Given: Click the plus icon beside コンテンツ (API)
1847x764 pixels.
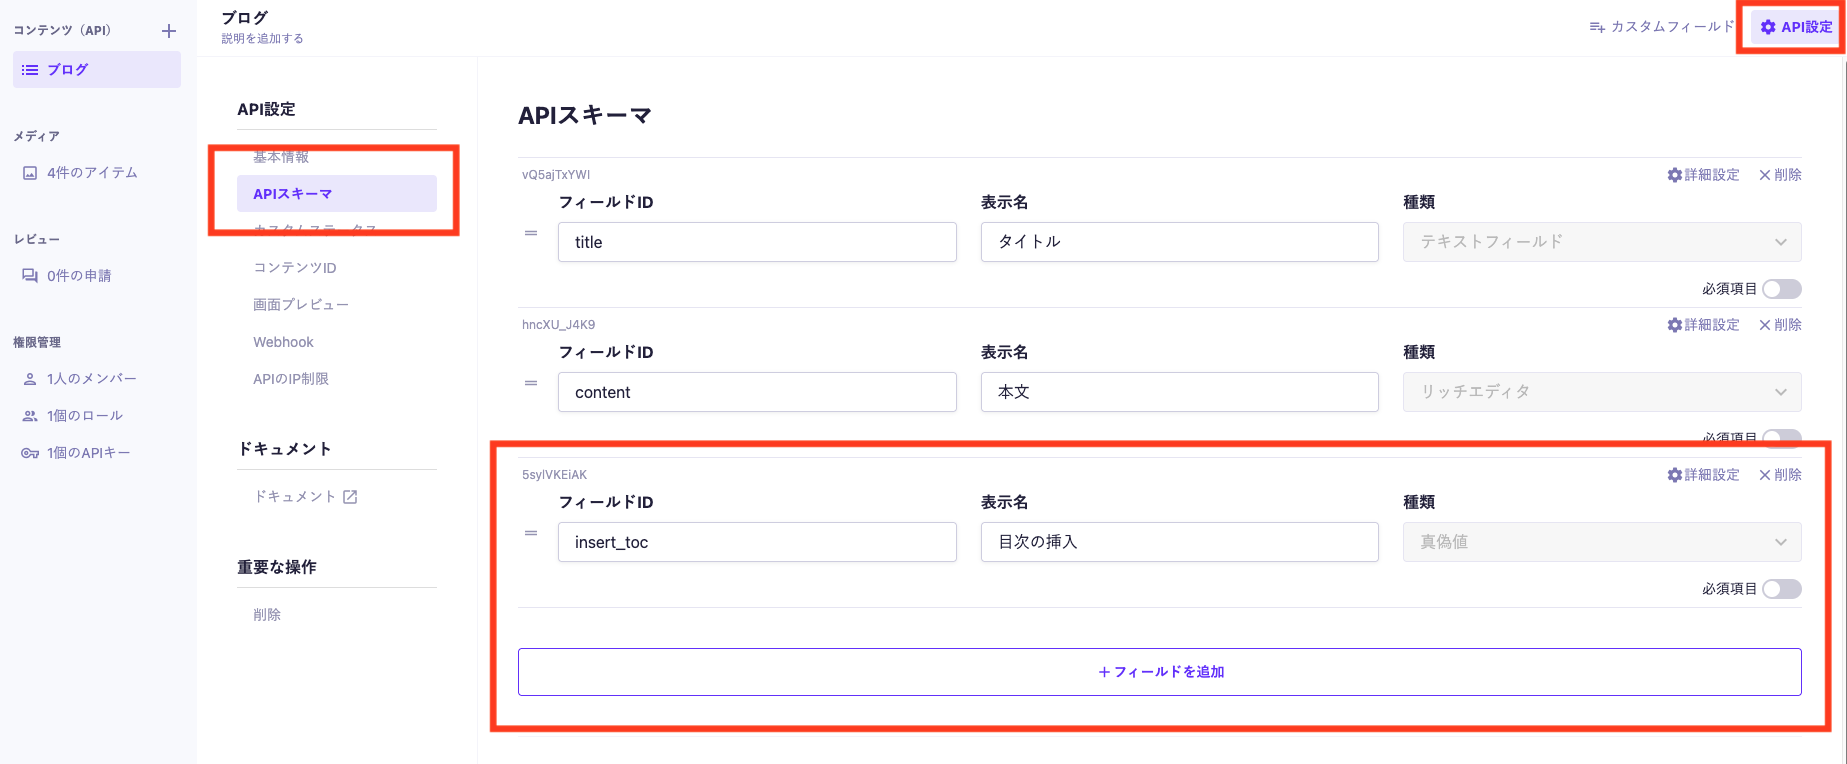Looking at the screenshot, I should pos(169,31).
